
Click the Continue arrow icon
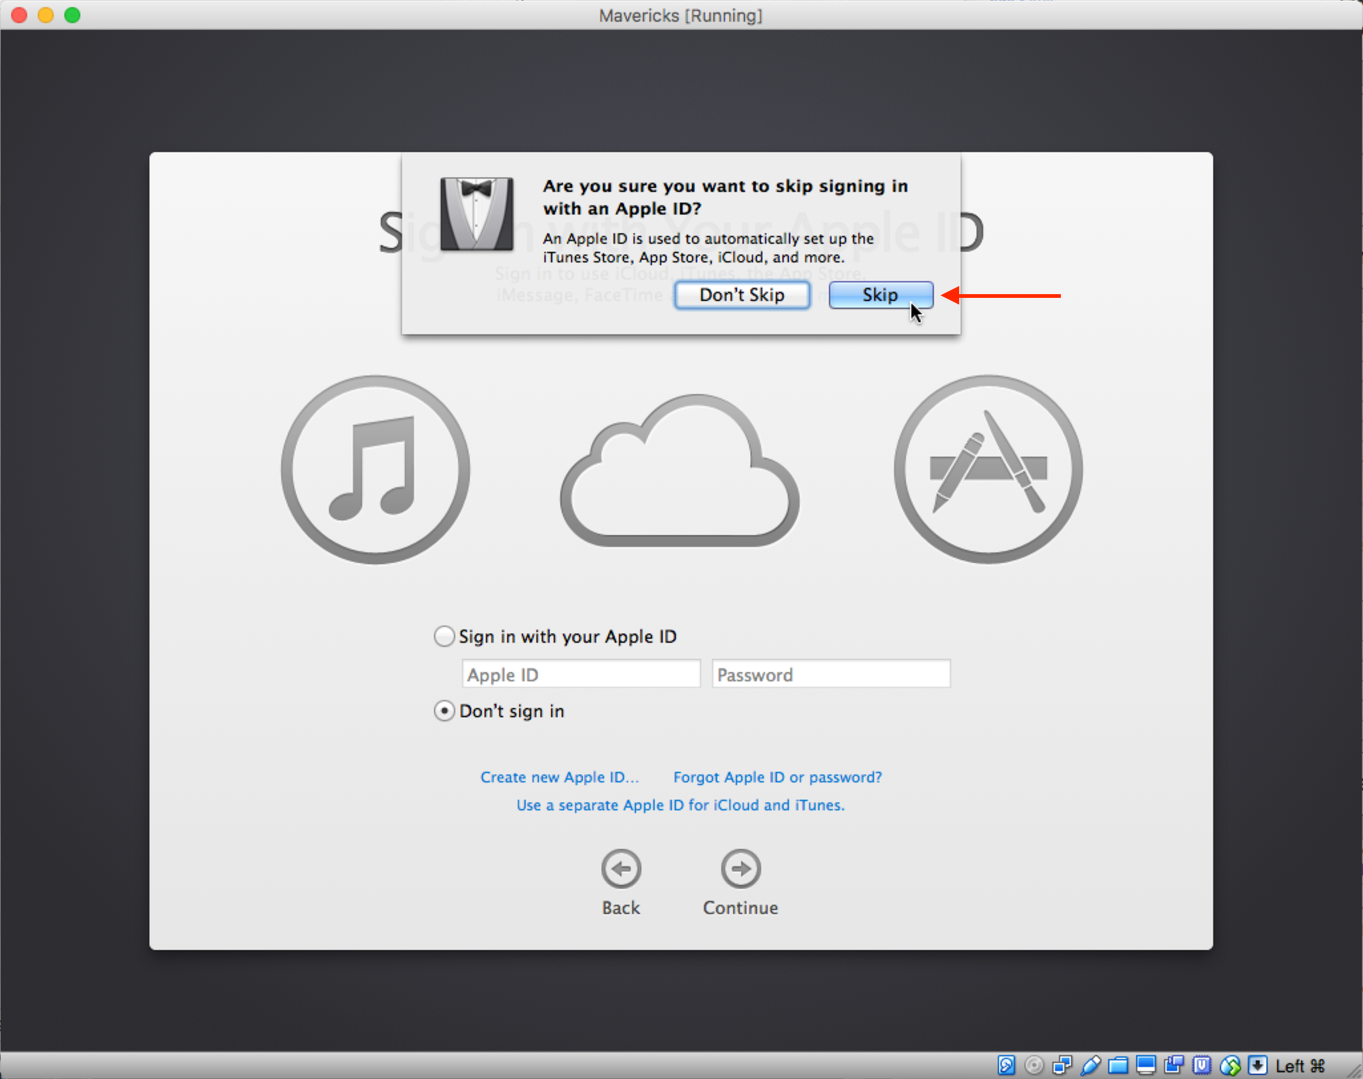coord(740,869)
